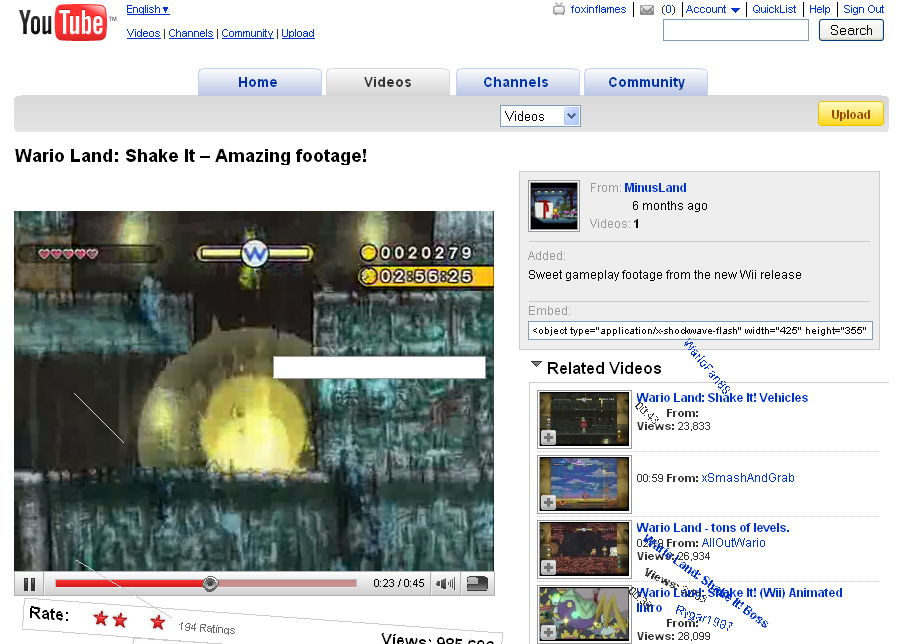Add the Animated Intro video to QuickList plus icon

[x=548, y=632]
